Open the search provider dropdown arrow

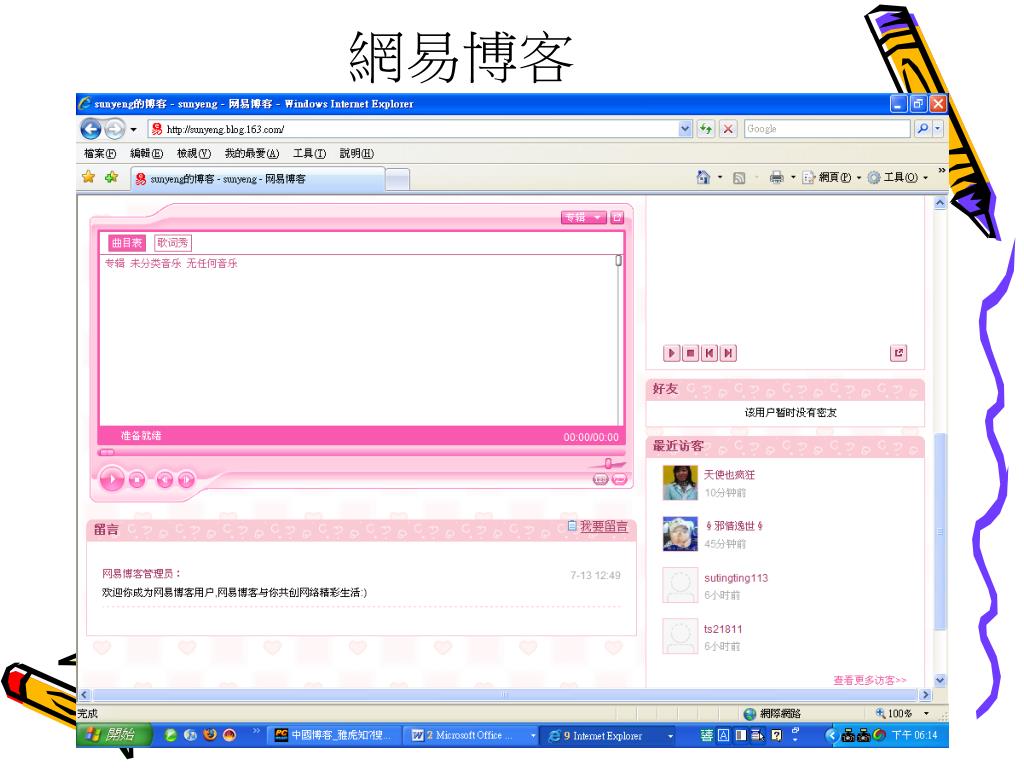(938, 129)
